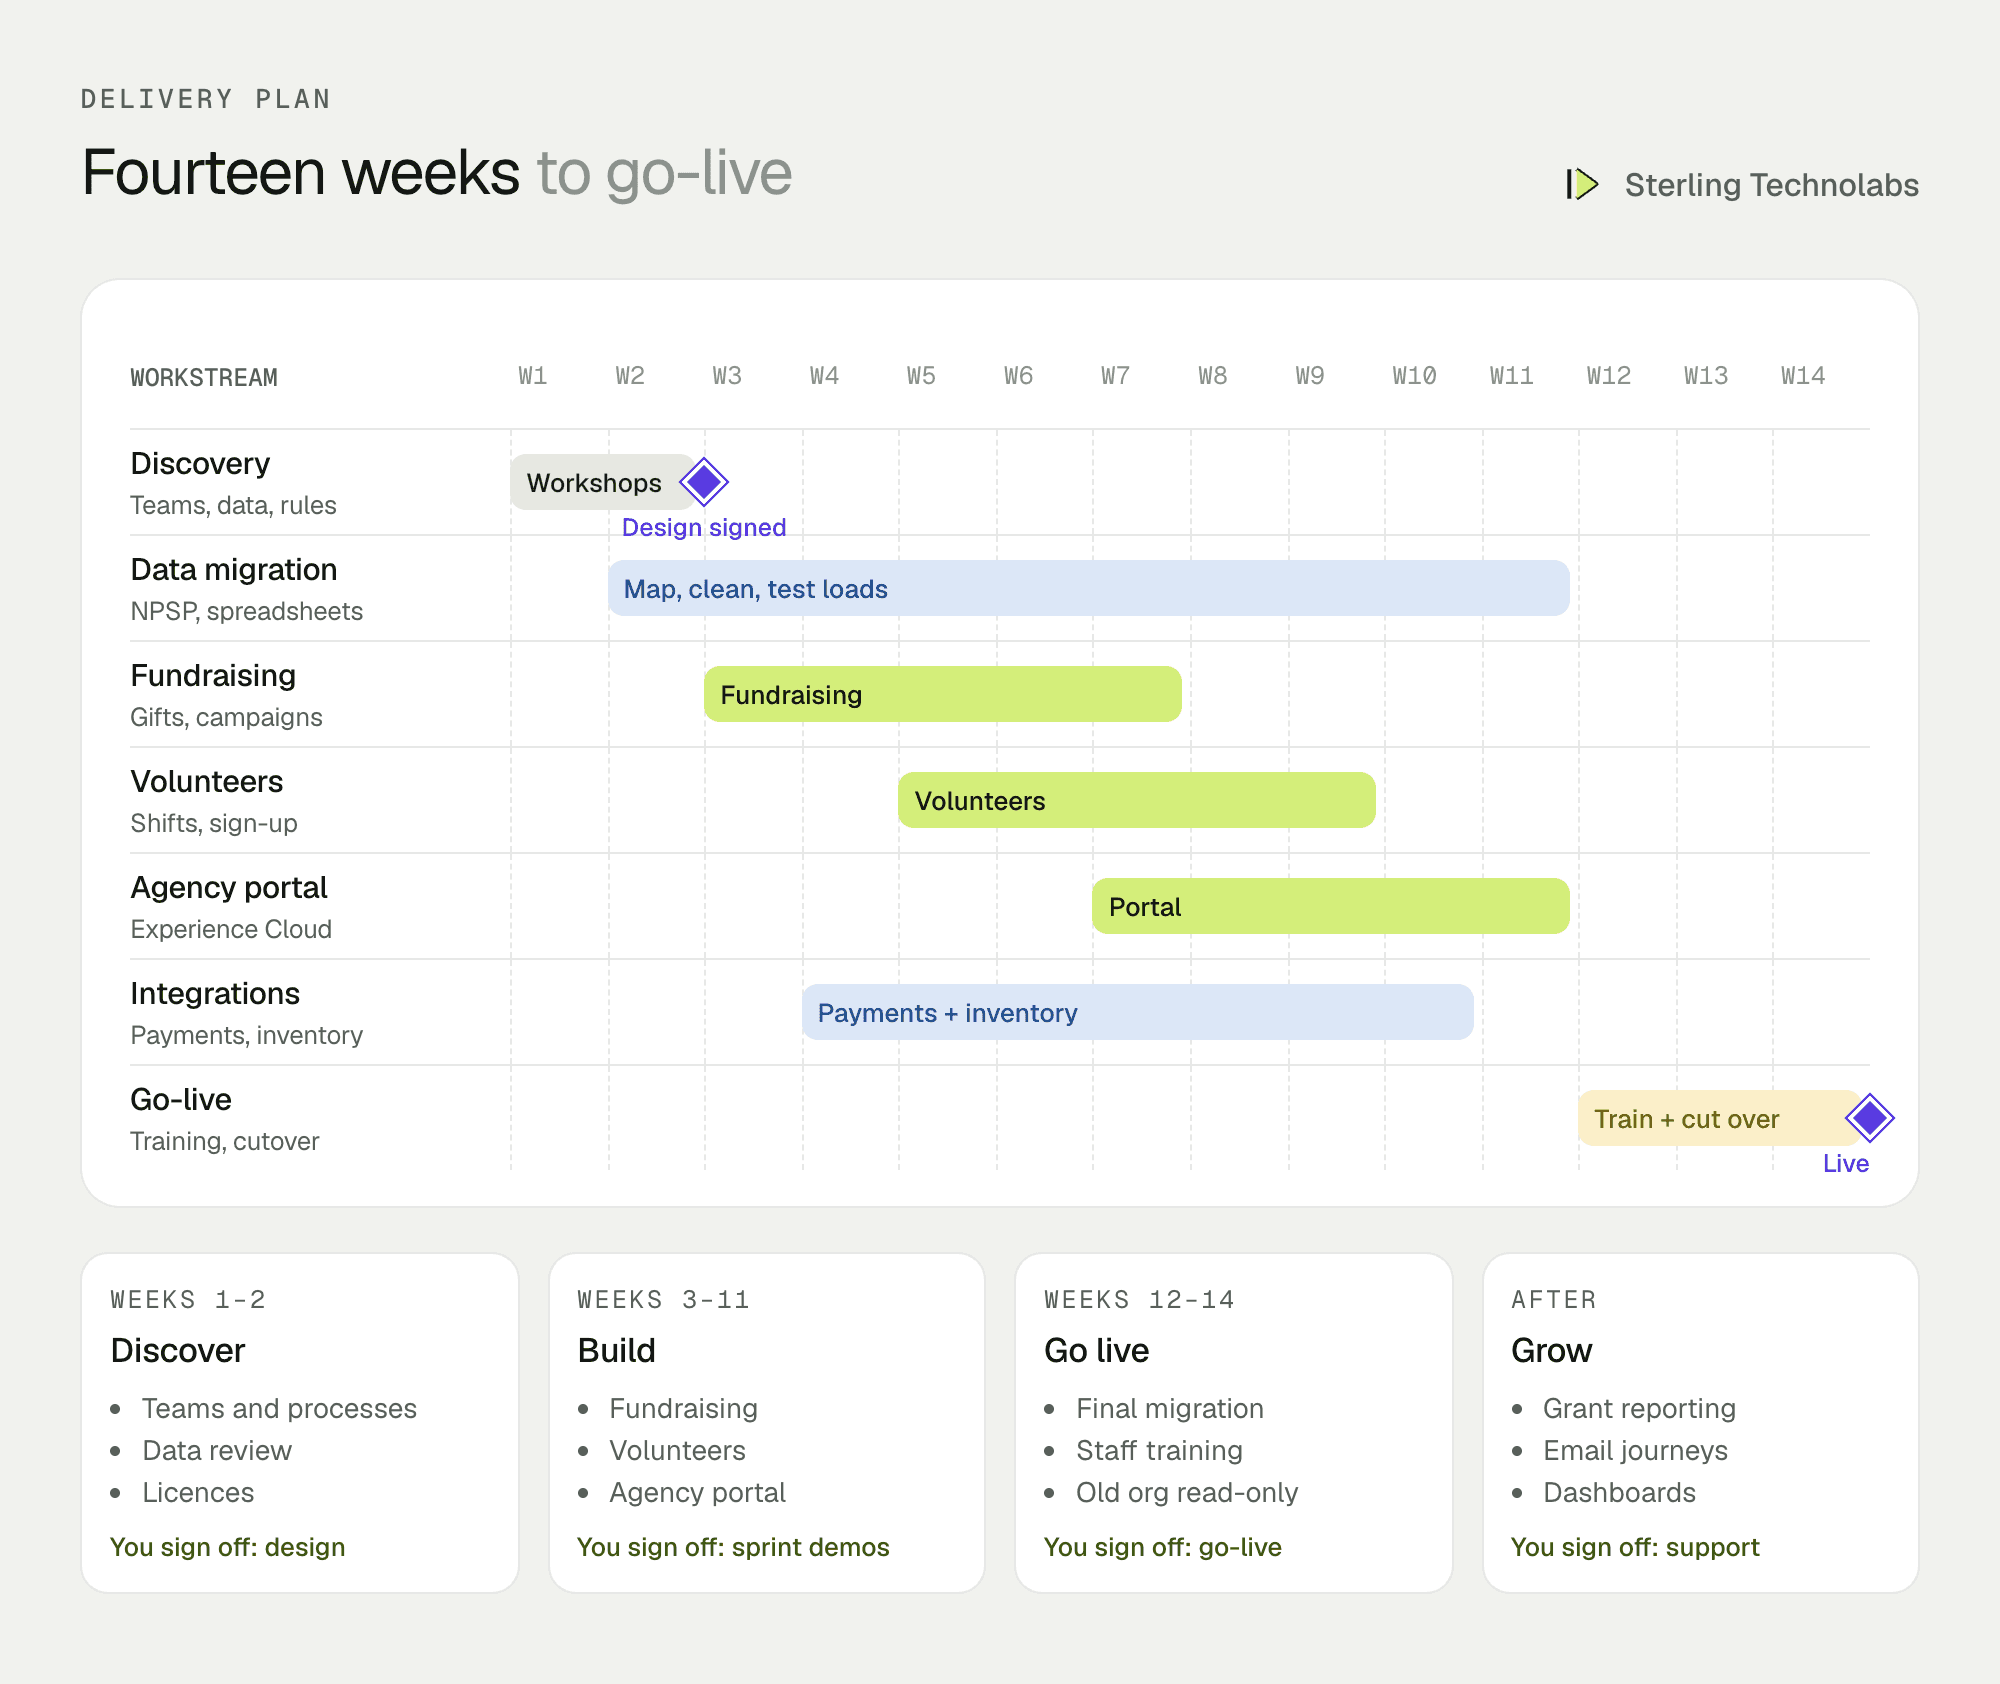Click the 'Sterling Technolabs' company name
Viewport: 2000px width, 1684px height.
point(1771,185)
